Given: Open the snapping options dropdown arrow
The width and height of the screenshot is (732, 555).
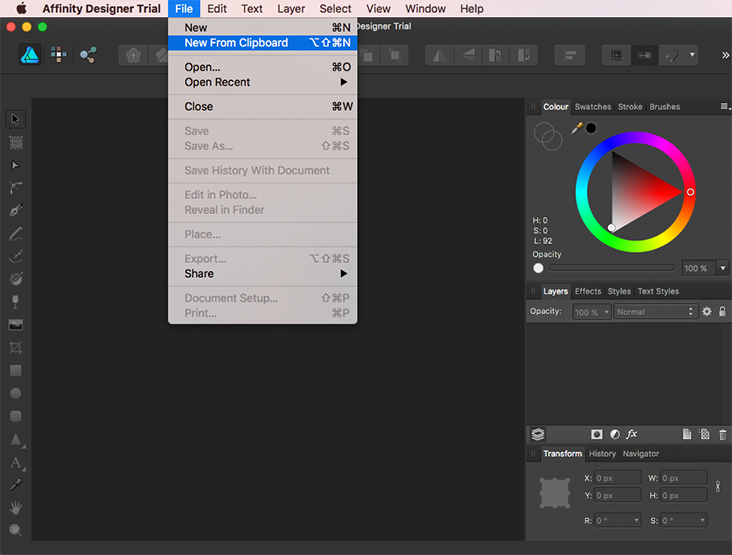Looking at the screenshot, I should pos(692,55).
